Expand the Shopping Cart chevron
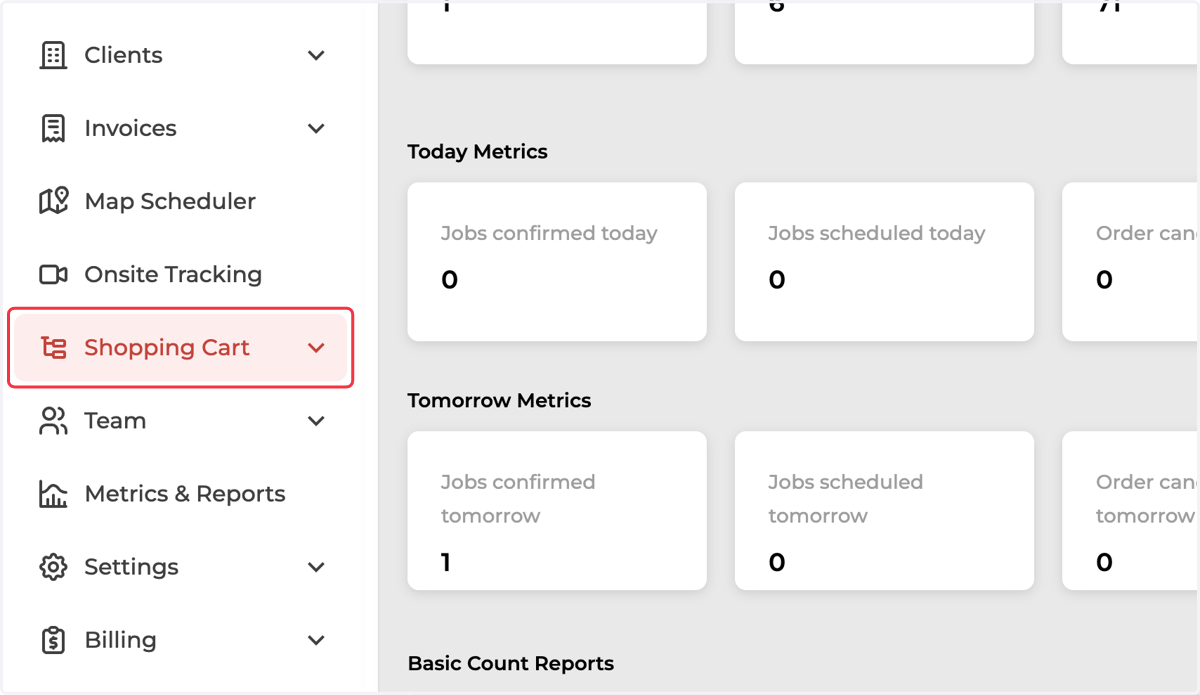 [x=316, y=348]
